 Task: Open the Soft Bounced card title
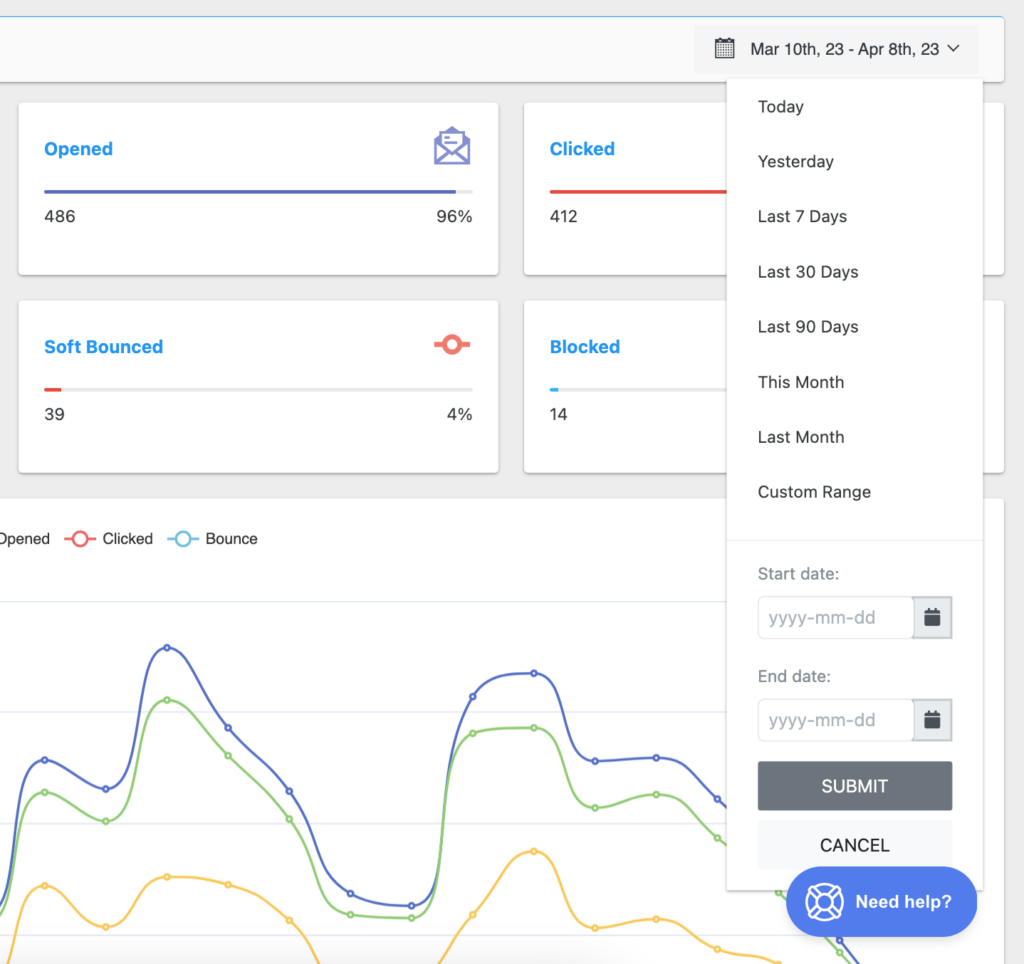click(103, 347)
